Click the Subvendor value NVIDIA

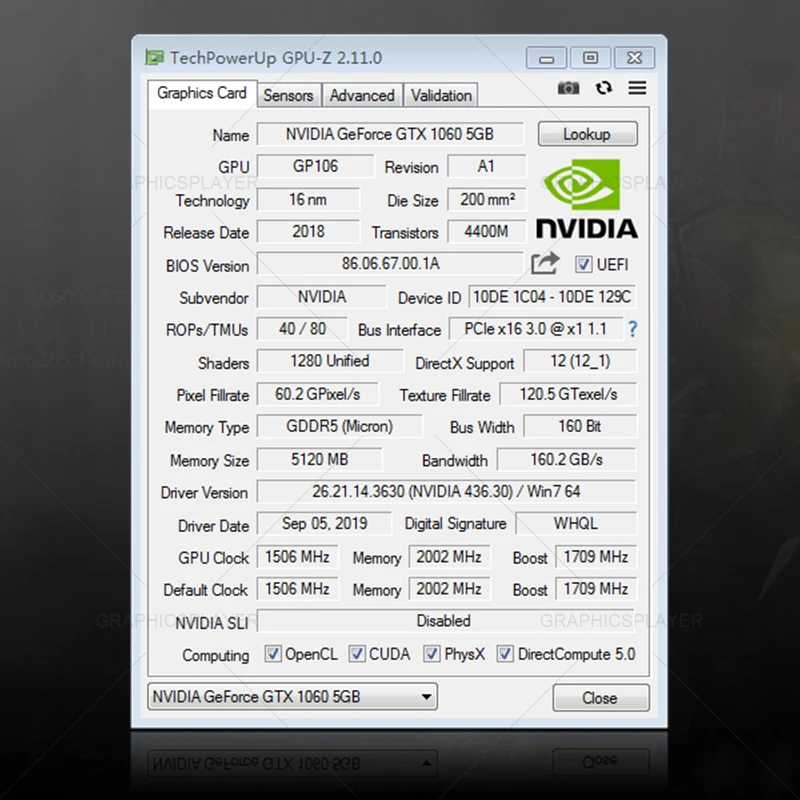click(x=321, y=296)
